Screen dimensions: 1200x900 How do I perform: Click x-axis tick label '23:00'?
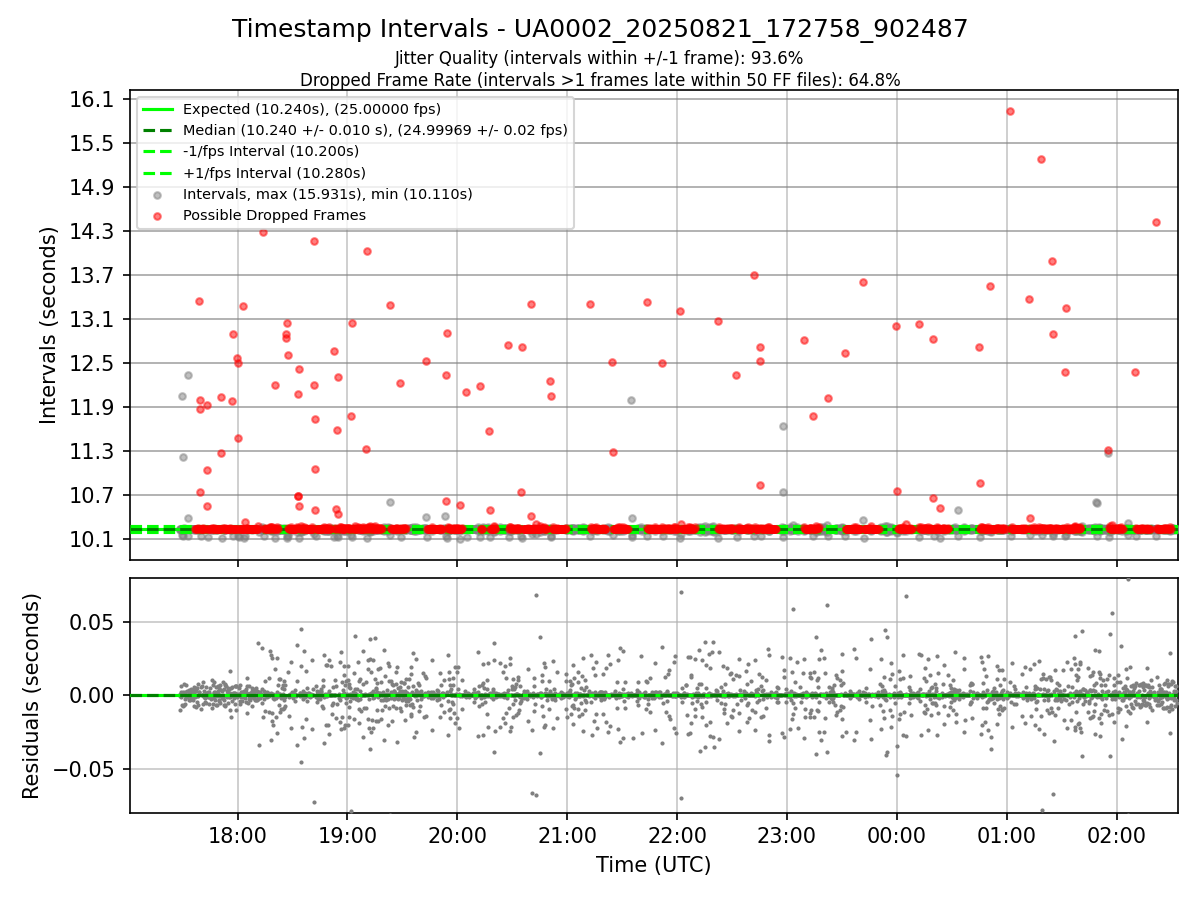tap(787, 835)
